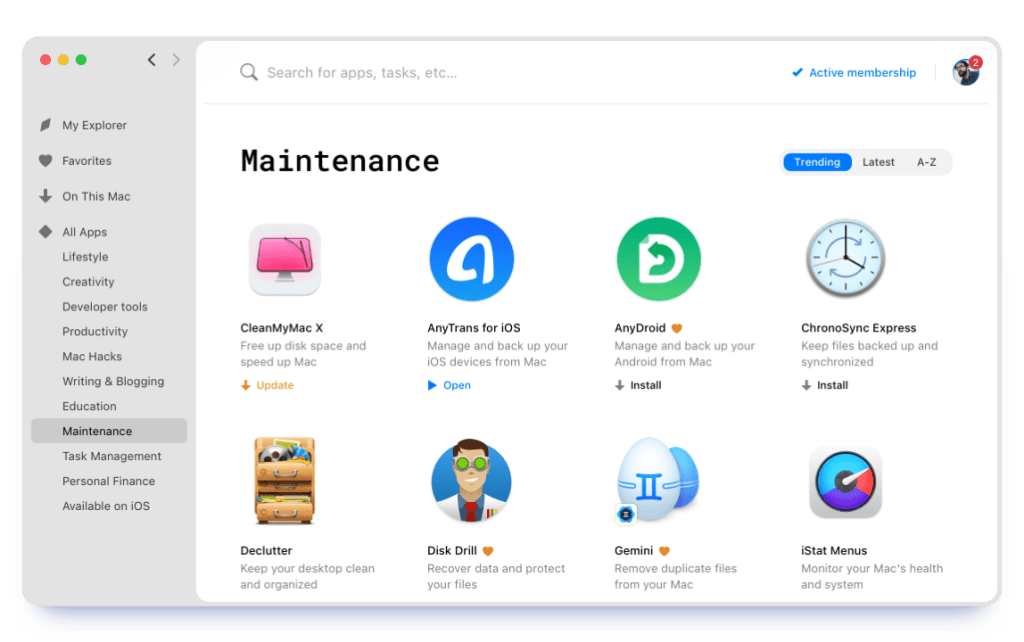
Task: Go forward with the right chevron
Action: (x=177, y=60)
